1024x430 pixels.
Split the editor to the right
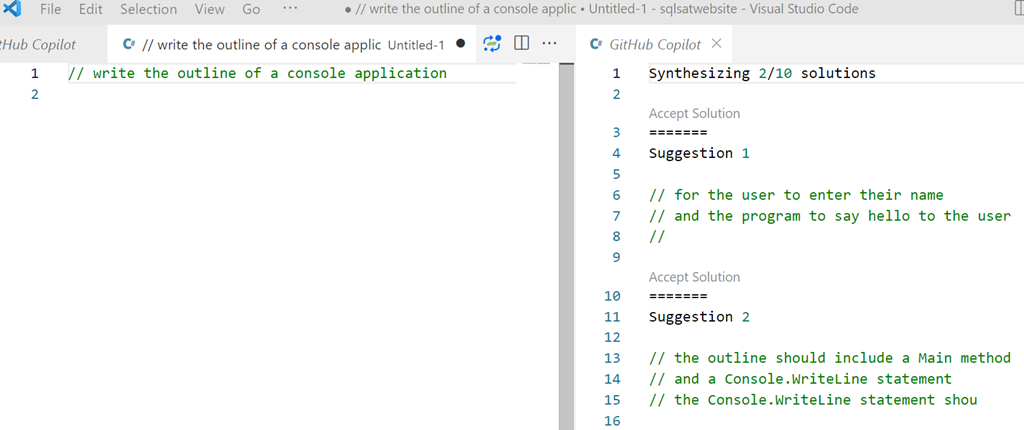coord(521,44)
